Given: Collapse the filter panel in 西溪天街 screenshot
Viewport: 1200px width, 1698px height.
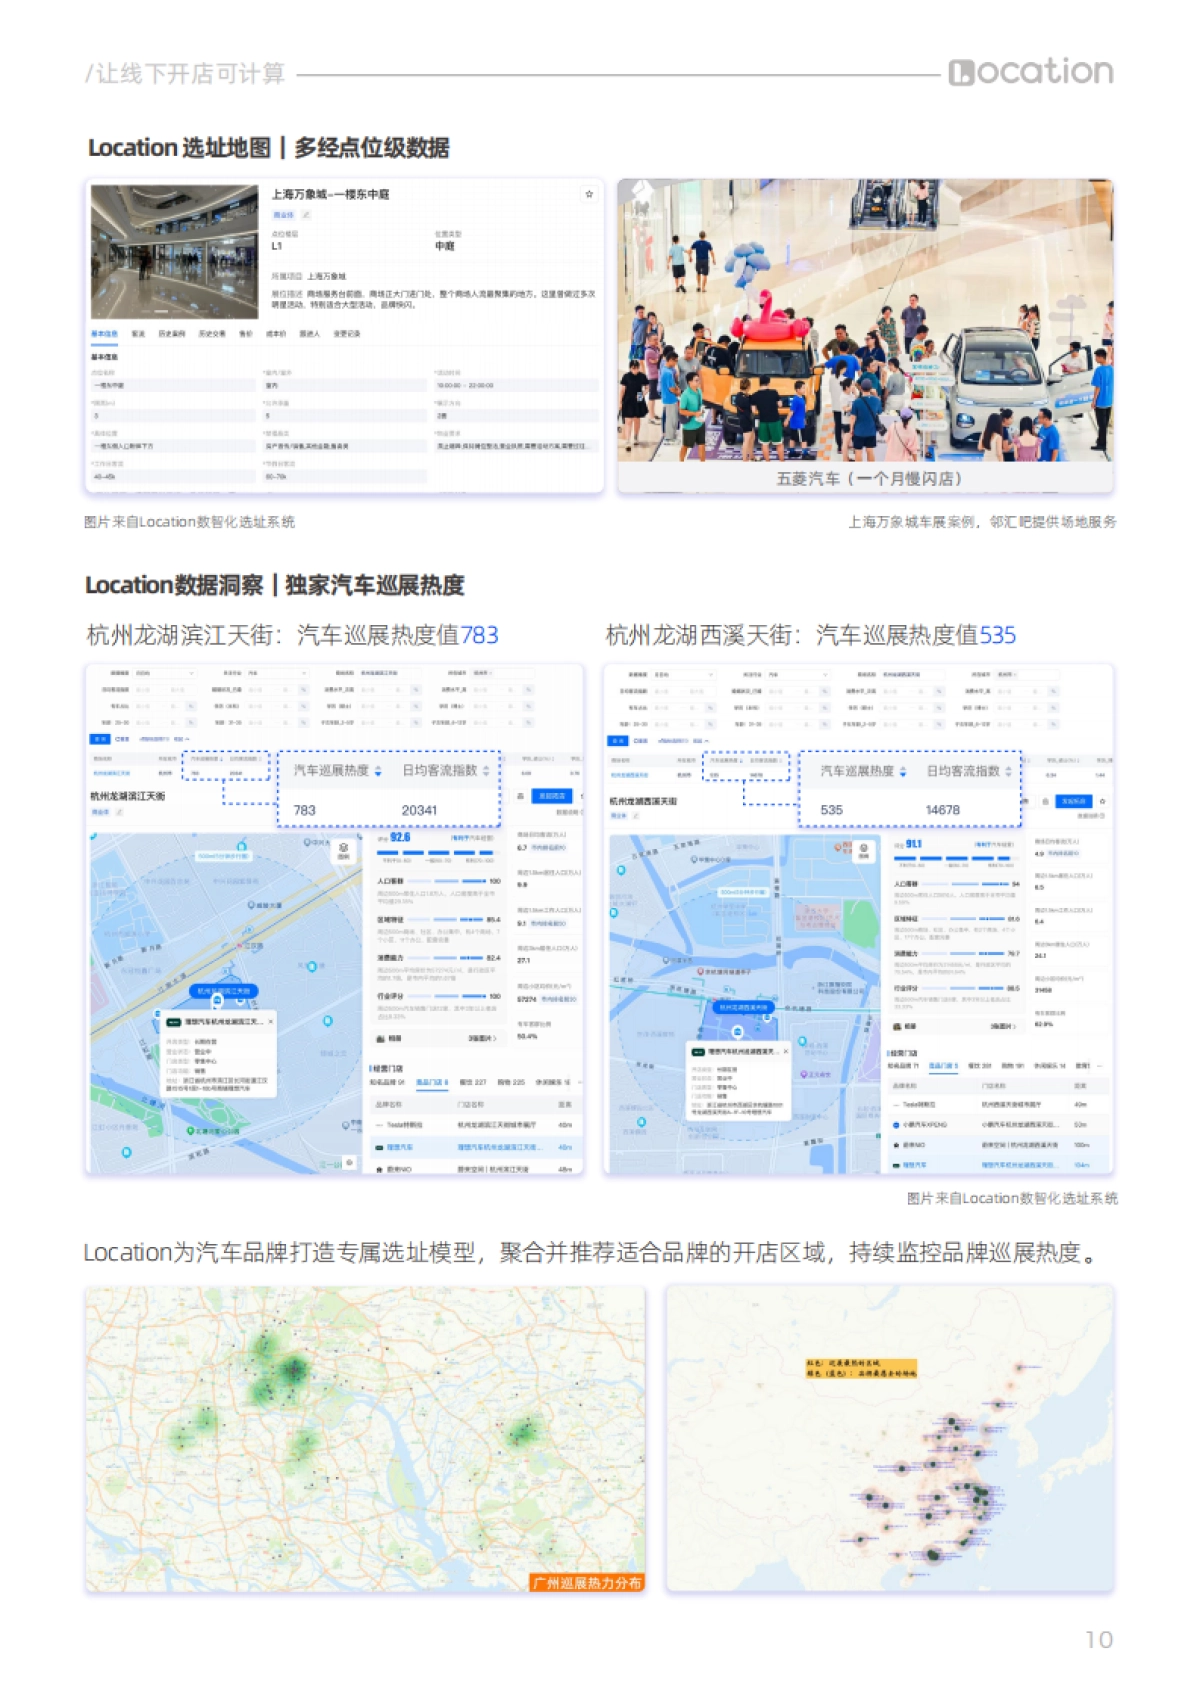Looking at the screenshot, I should pyautogui.click(x=699, y=741).
